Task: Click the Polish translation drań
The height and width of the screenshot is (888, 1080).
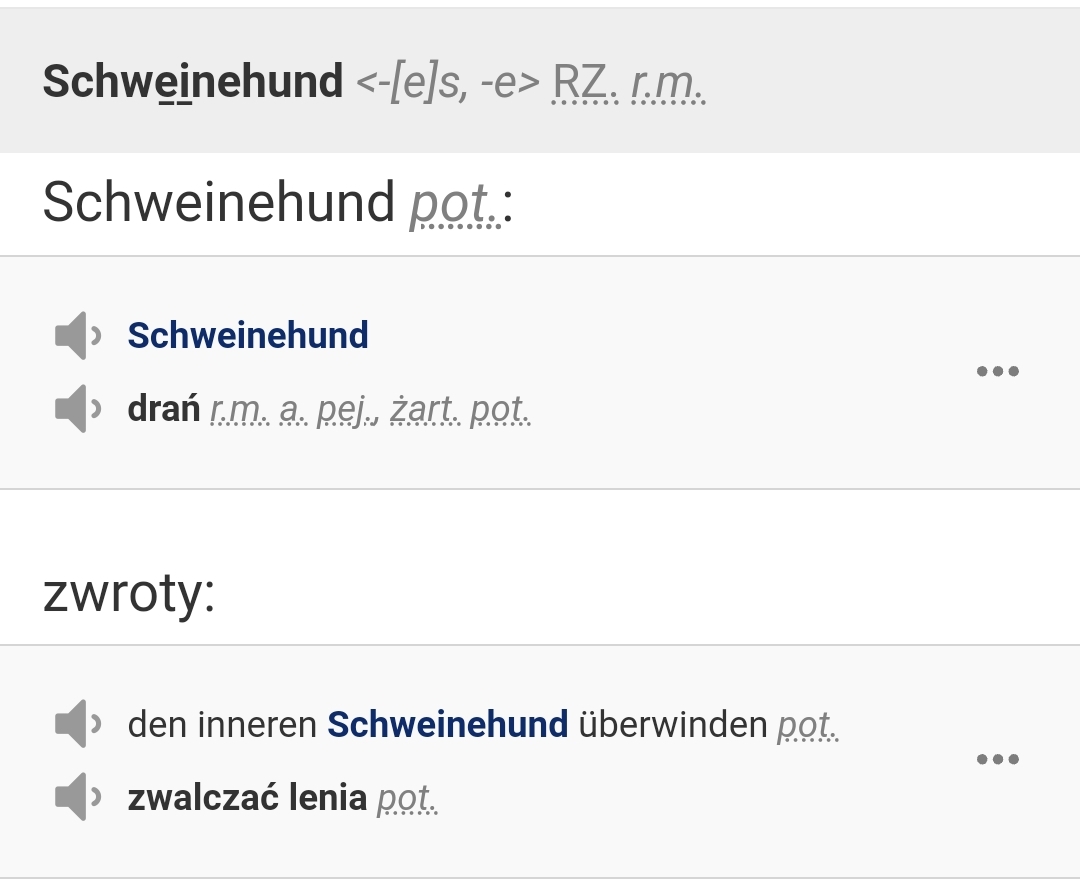Action: [164, 409]
